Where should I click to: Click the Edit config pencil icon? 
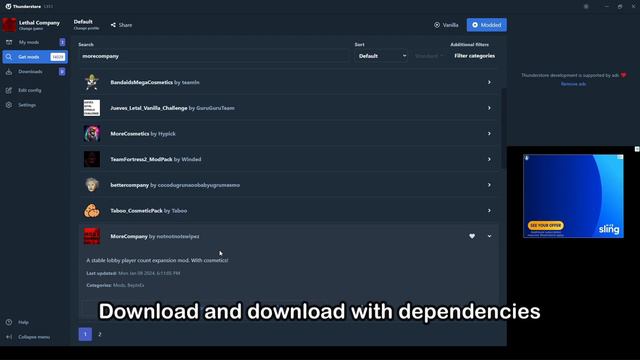click(9, 90)
